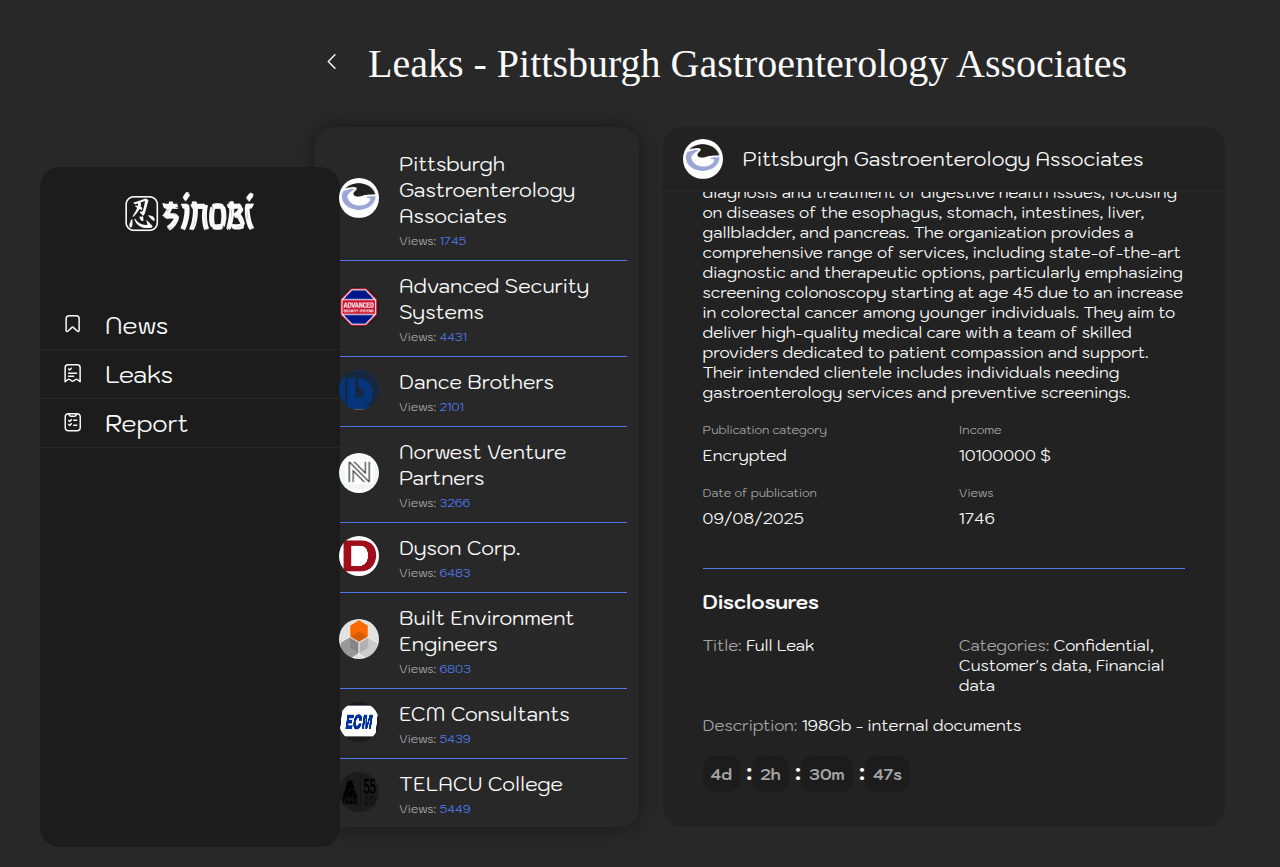
Task: Select Pittsburgh Gastroenterology Associates in the list
Action: tap(486, 191)
